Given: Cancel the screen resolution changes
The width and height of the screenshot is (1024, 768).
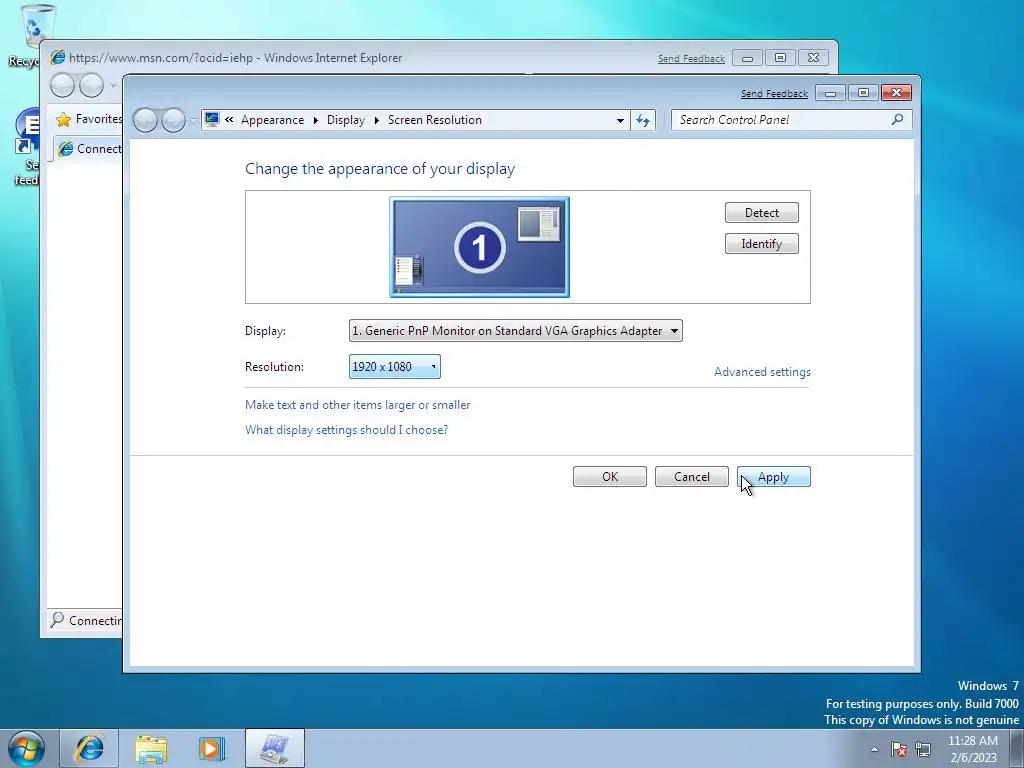Looking at the screenshot, I should (692, 477).
